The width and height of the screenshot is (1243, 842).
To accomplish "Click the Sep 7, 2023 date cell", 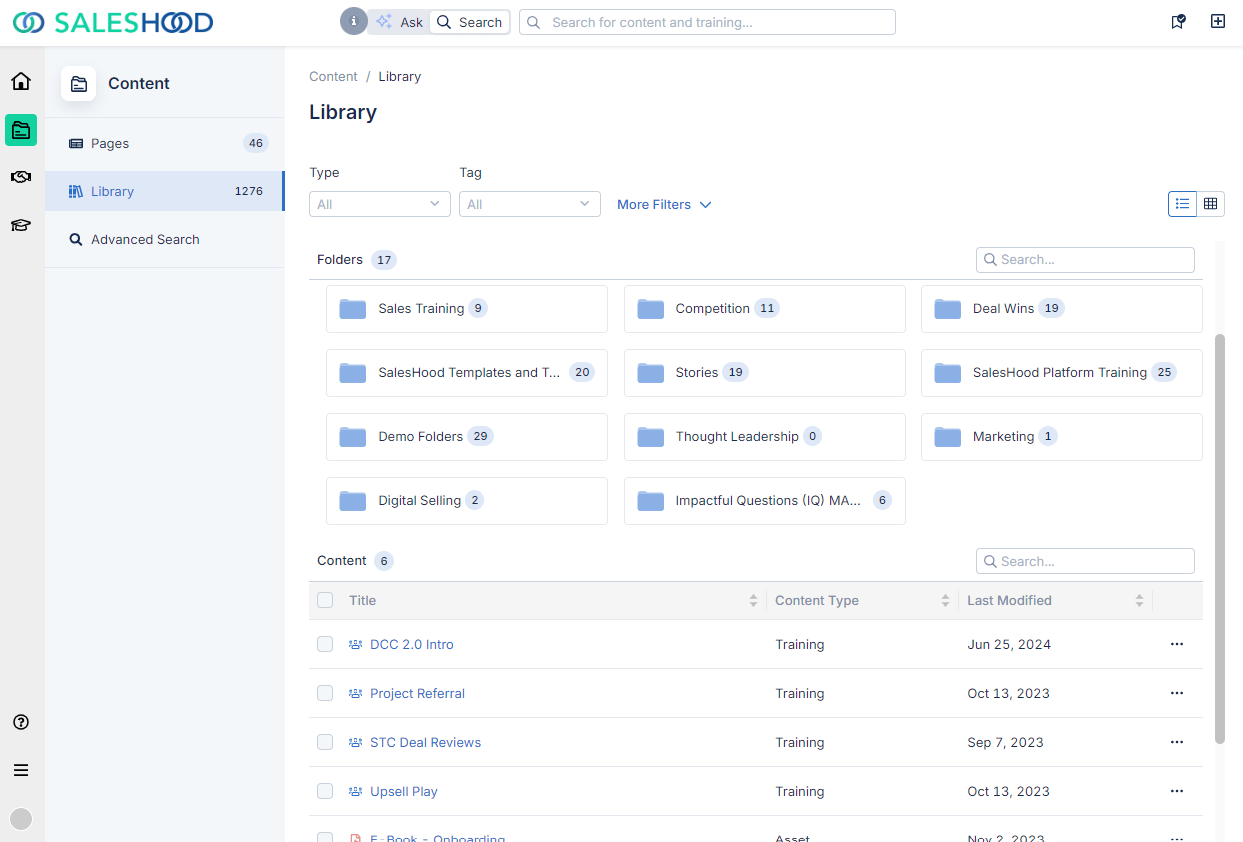I will tap(1005, 742).
